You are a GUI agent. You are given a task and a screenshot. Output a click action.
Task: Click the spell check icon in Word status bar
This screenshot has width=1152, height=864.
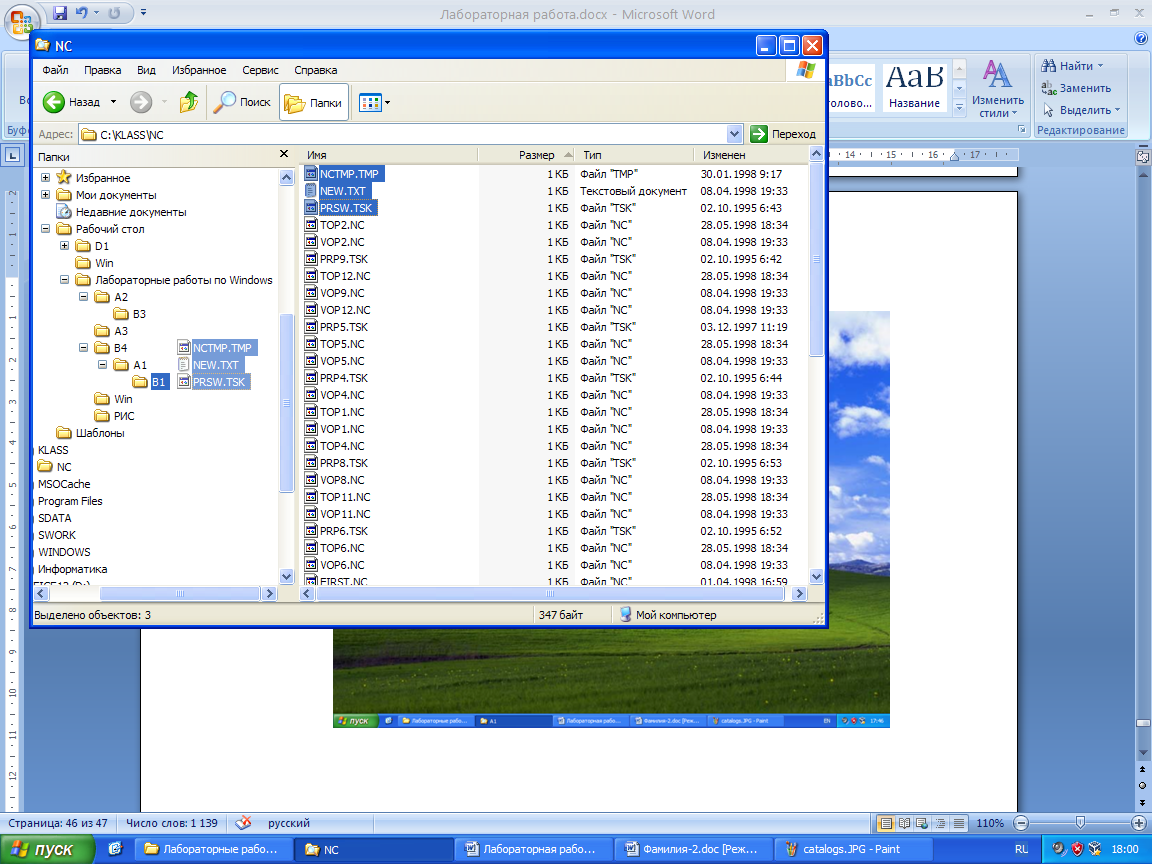click(243, 823)
